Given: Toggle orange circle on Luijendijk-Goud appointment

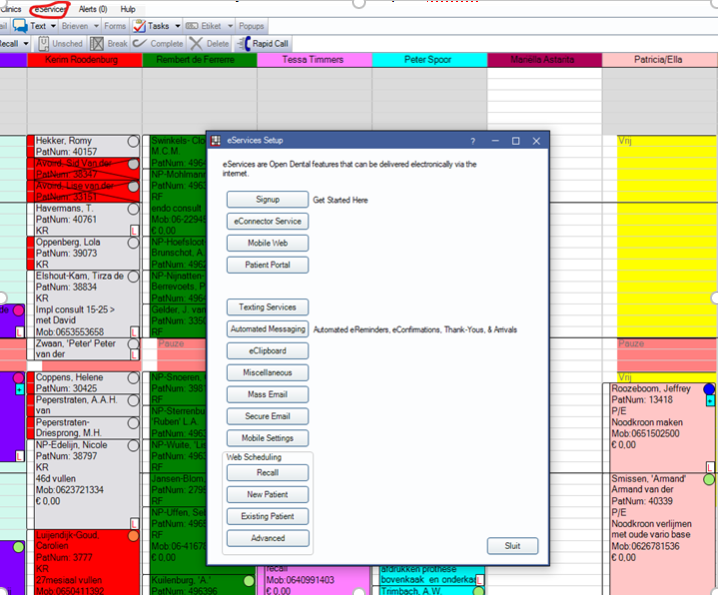Looking at the screenshot, I should (x=133, y=536).
